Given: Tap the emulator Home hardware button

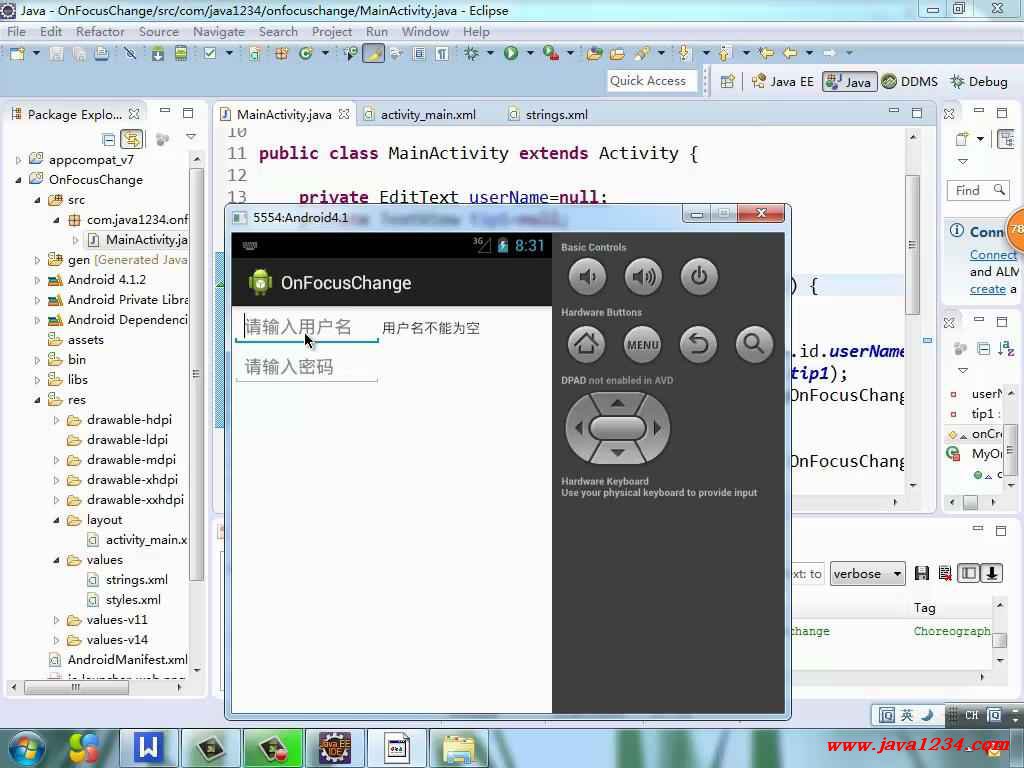Looking at the screenshot, I should tap(587, 344).
